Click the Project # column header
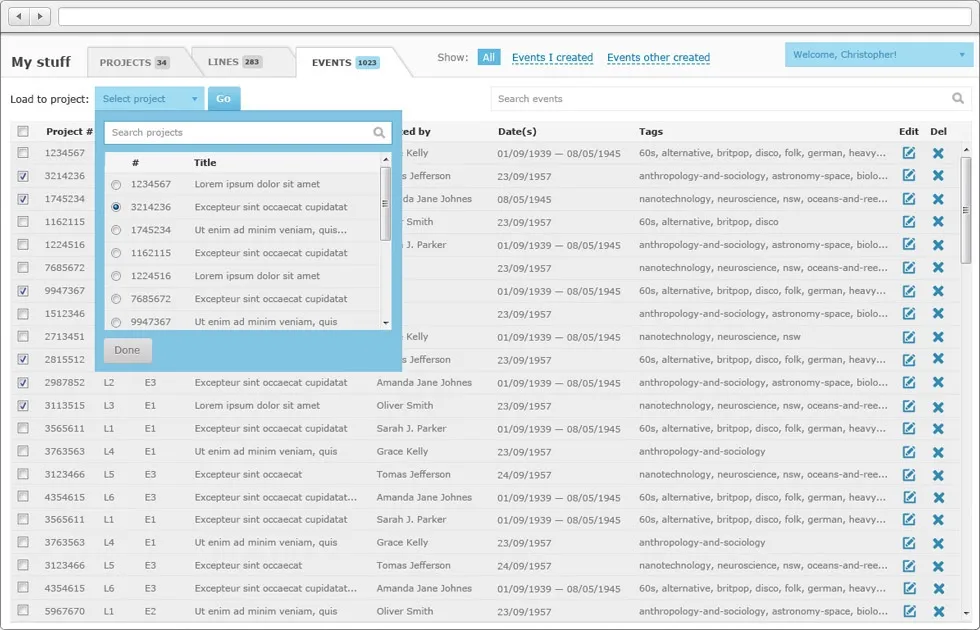Image resolution: width=980 pixels, height=630 pixels. point(69,131)
